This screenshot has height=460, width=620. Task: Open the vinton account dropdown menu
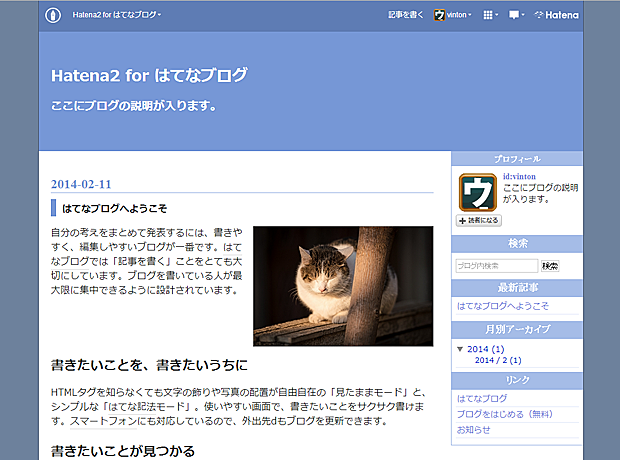(x=459, y=15)
